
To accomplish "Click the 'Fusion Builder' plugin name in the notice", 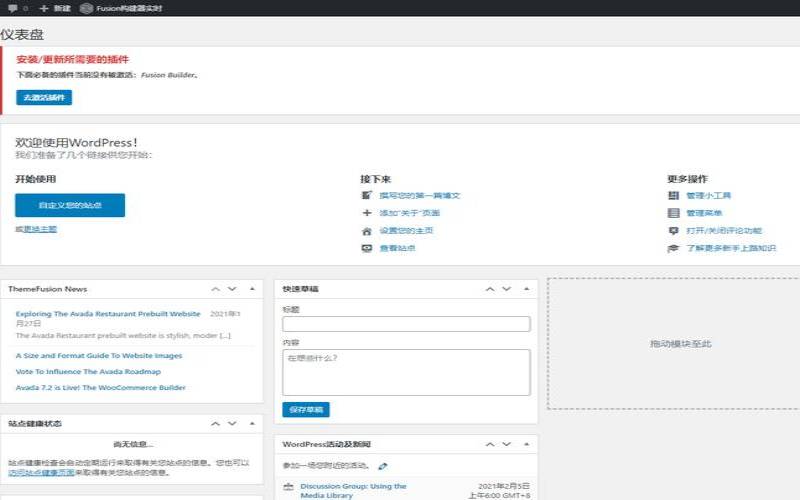I will coord(168,75).
